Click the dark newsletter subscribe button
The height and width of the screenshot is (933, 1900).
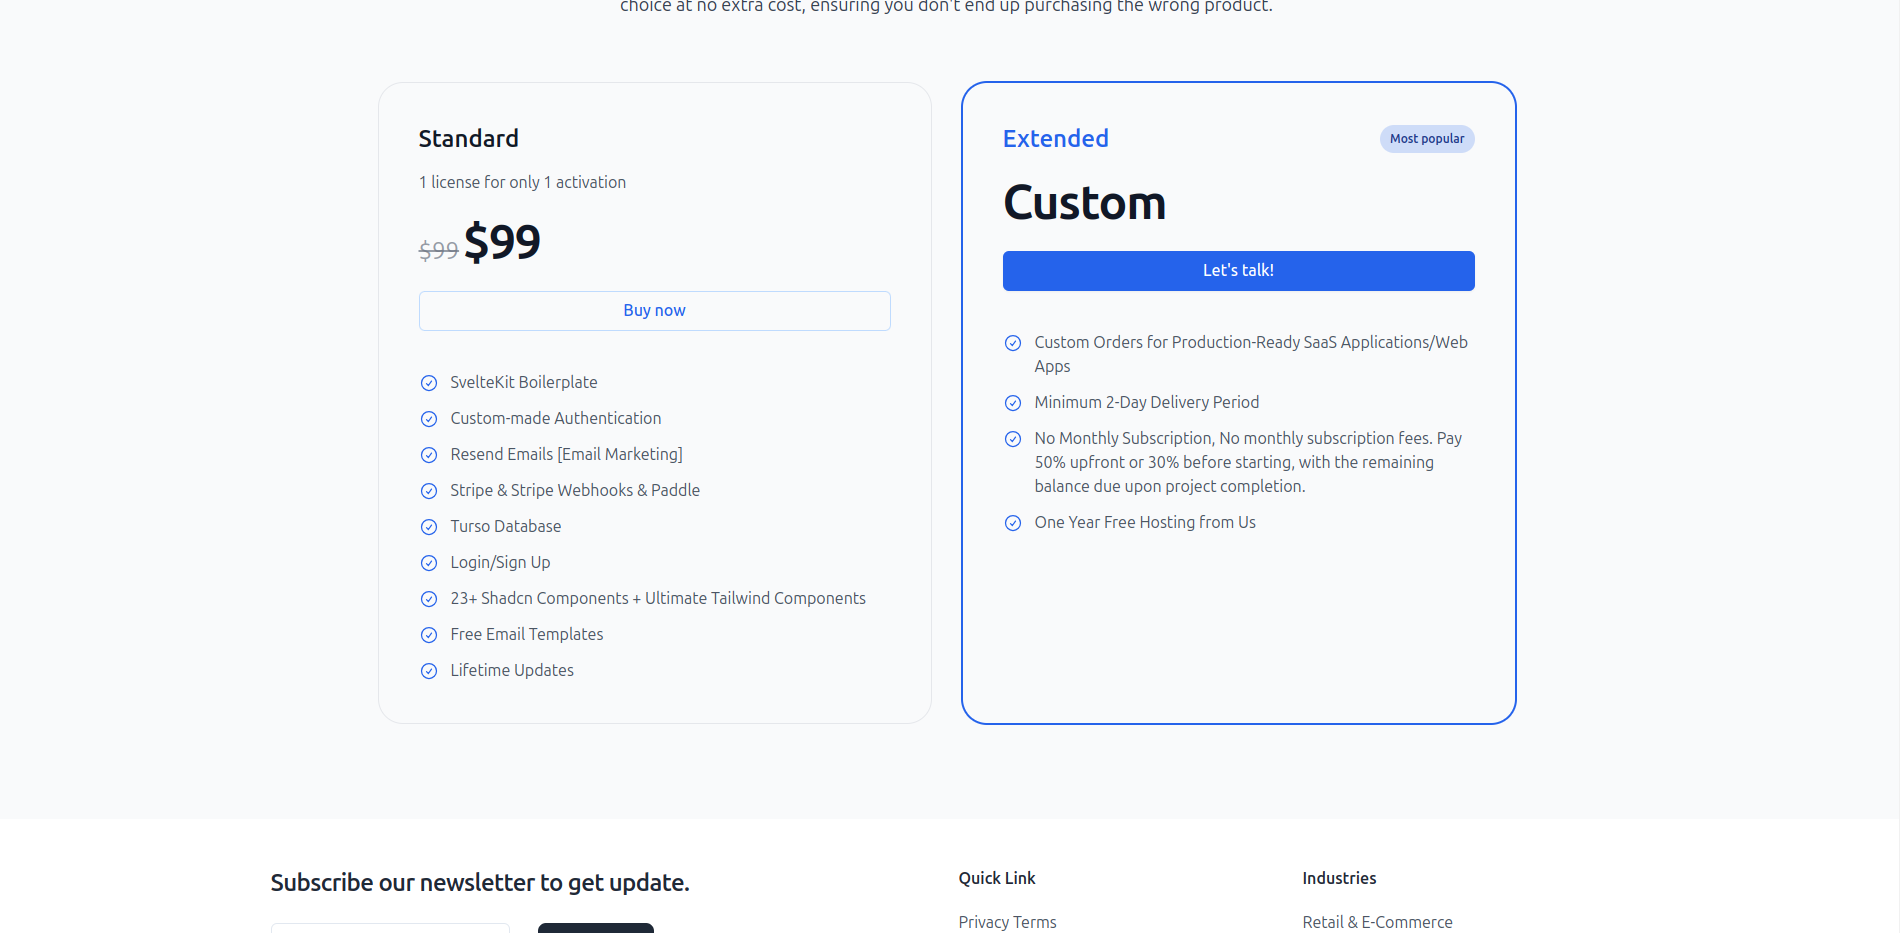(x=595, y=927)
